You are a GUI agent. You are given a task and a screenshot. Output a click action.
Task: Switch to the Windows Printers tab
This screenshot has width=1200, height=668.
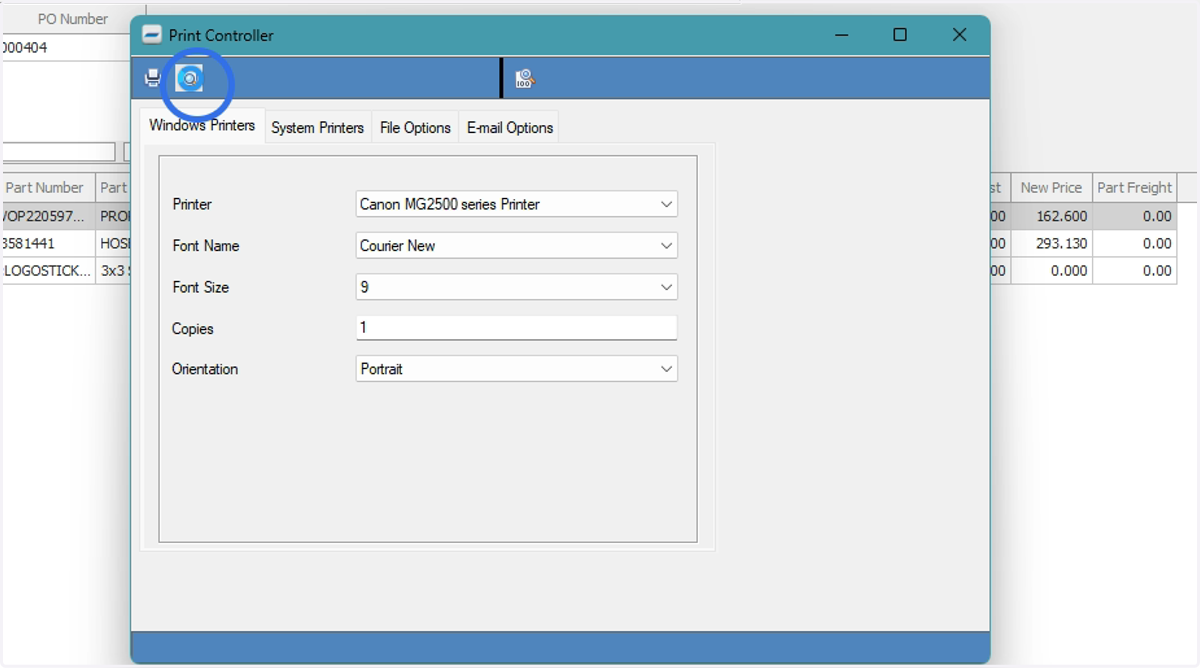pos(202,126)
